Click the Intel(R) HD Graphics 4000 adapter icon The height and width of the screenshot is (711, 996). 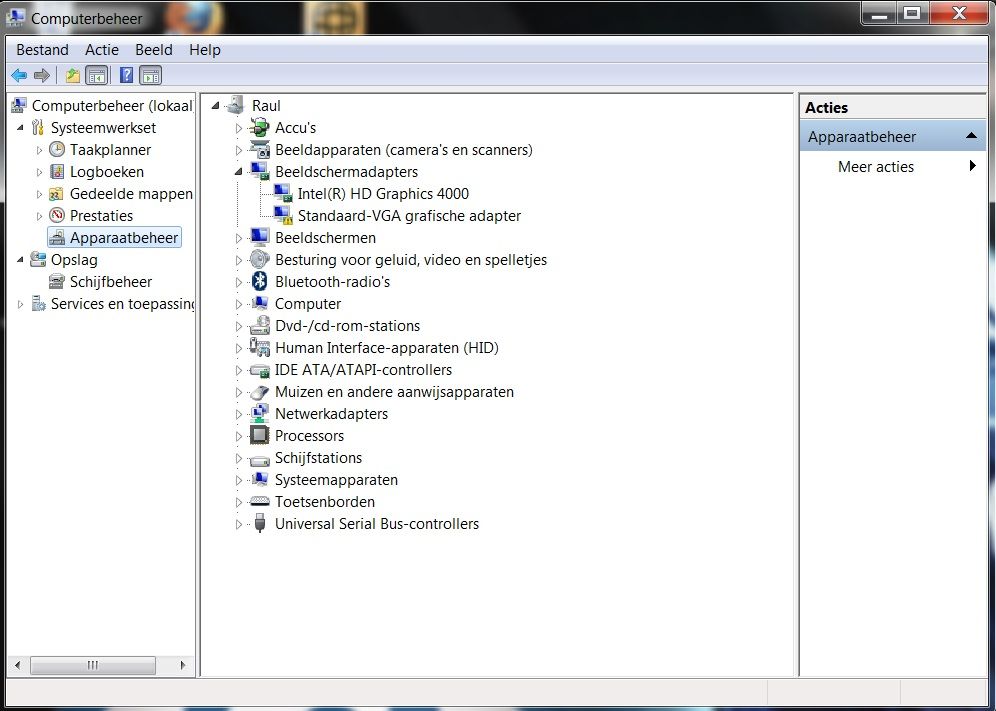[x=283, y=194]
